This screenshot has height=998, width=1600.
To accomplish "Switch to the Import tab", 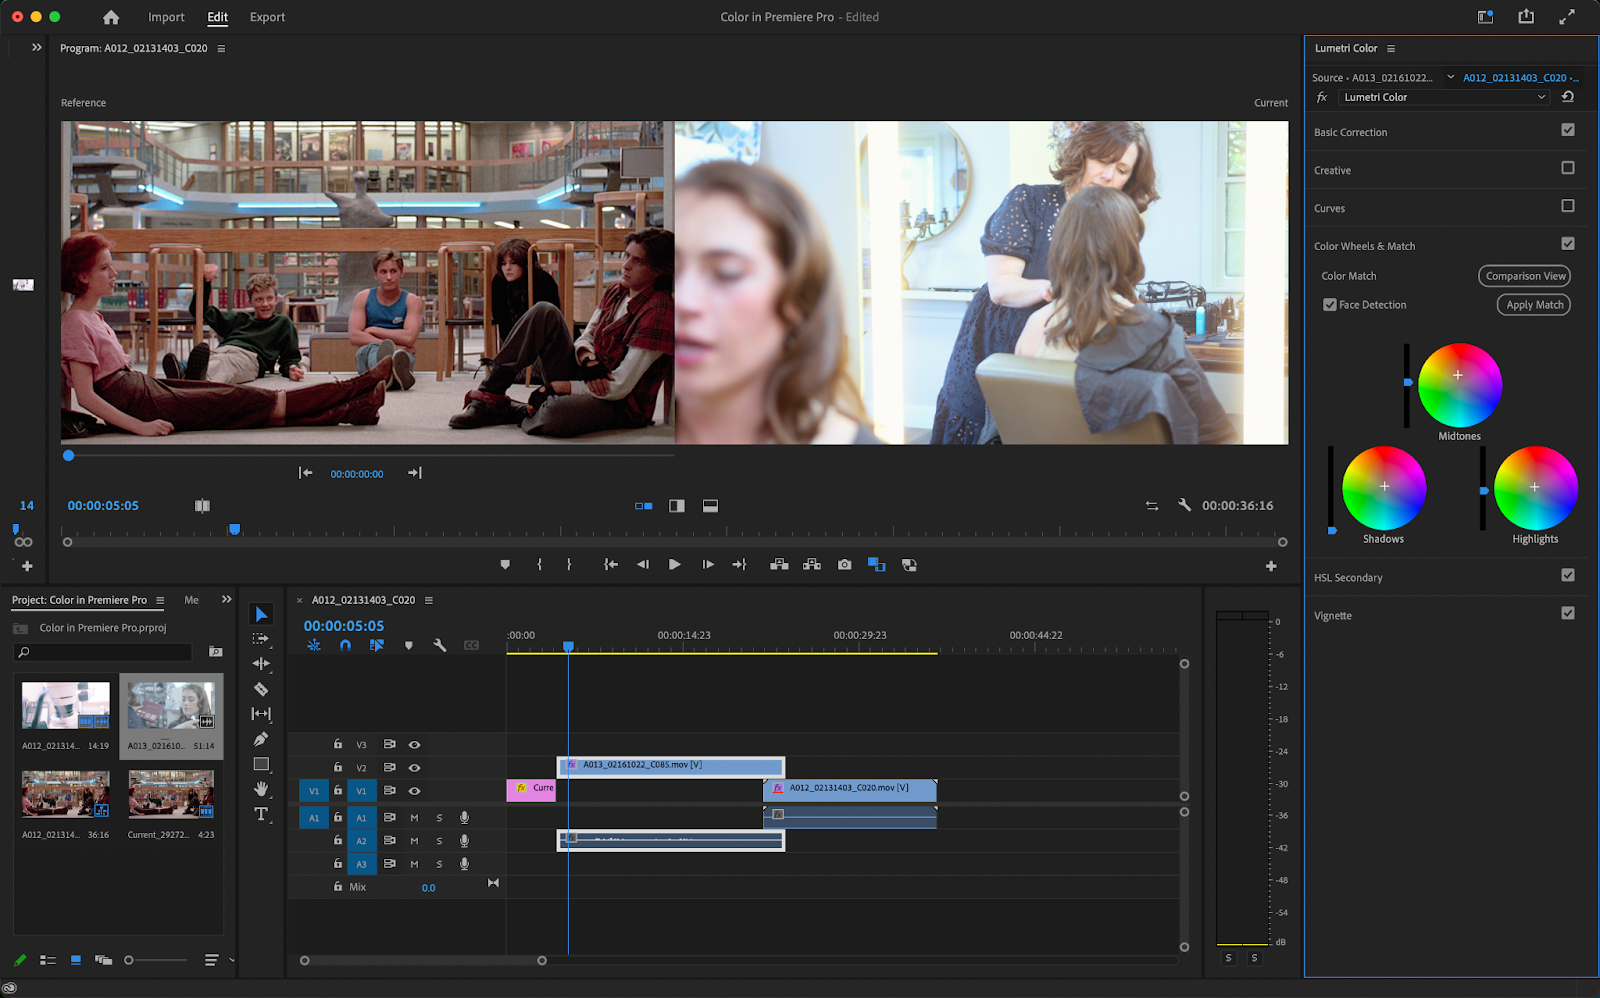I will pyautogui.click(x=166, y=17).
